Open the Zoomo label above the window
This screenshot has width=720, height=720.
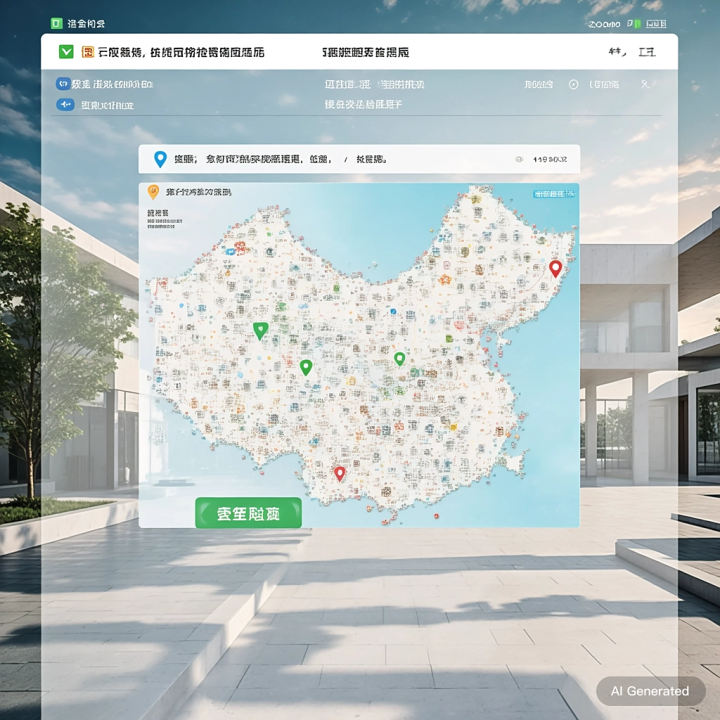(x=604, y=24)
